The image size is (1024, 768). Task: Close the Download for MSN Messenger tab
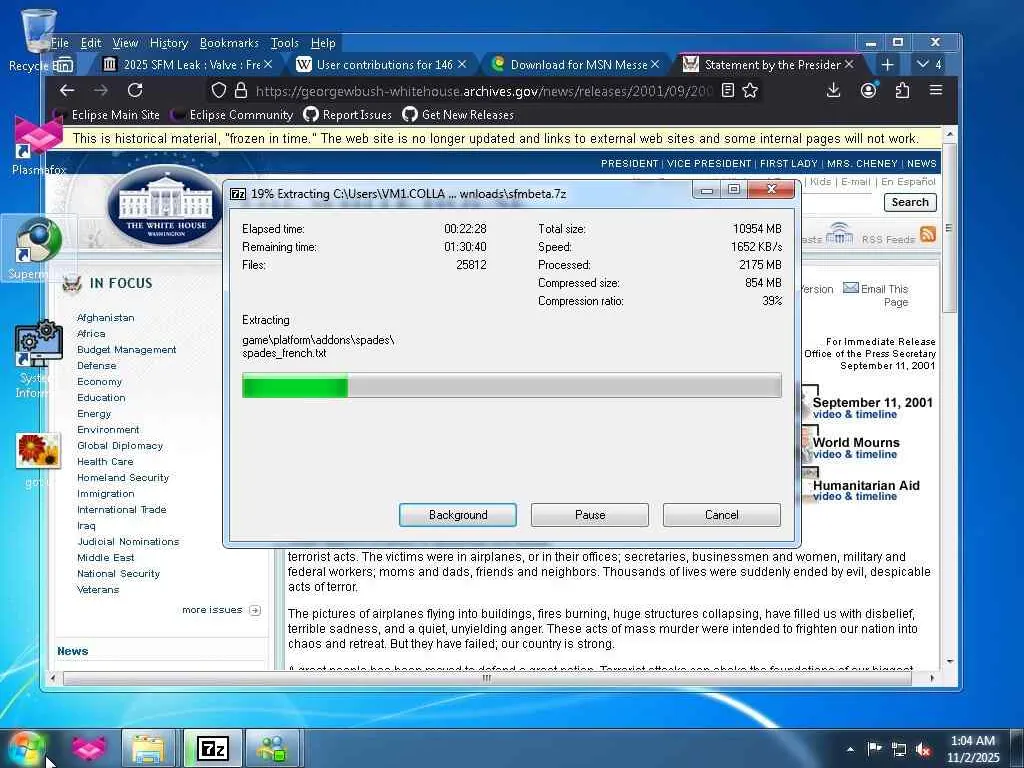pyautogui.click(x=656, y=64)
